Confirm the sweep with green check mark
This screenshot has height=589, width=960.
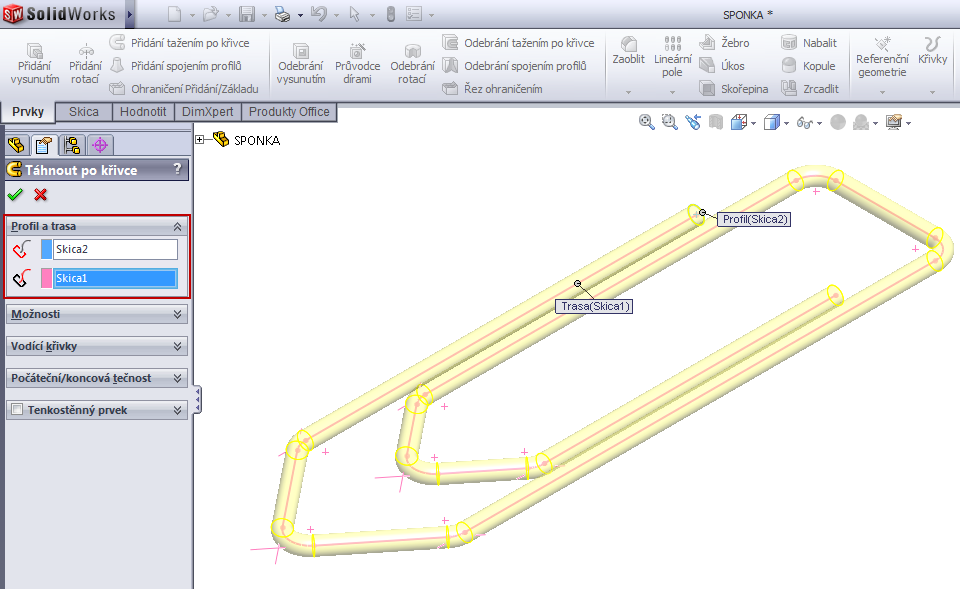click(x=14, y=195)
